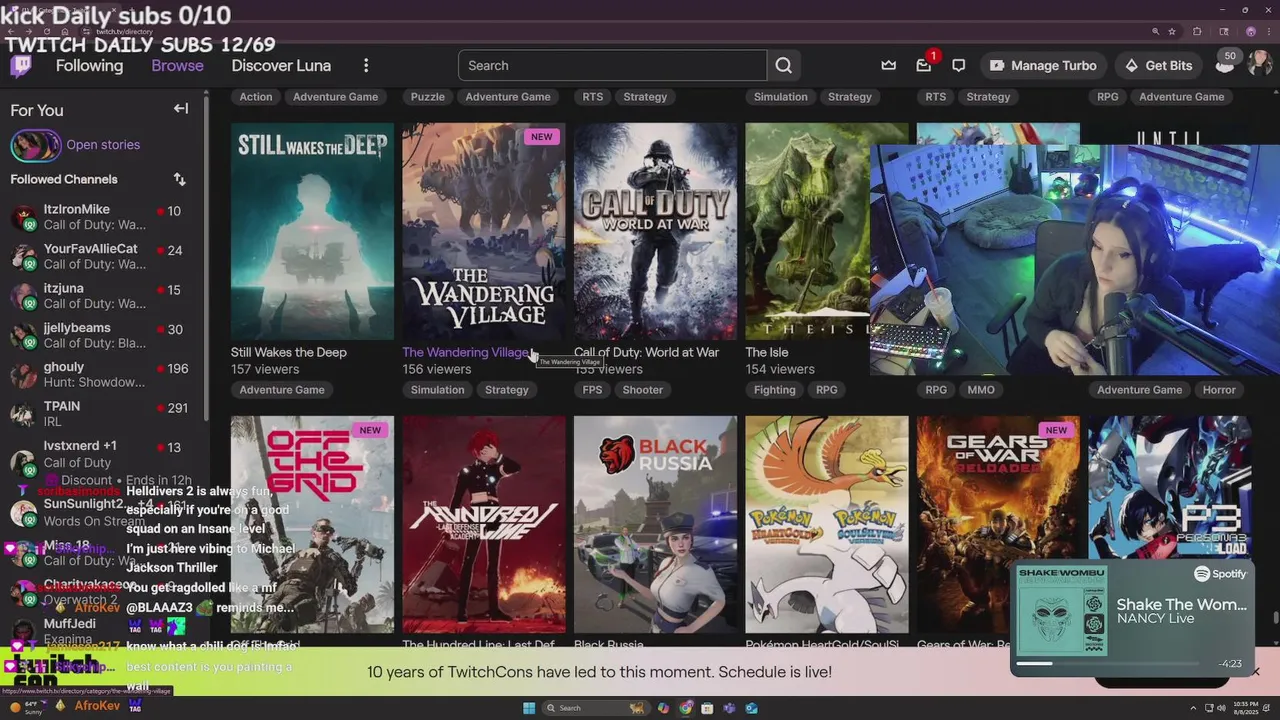This screenshot has width=1280, height=720.
Task: Click the ItzIronMike channel name
Action: 77,209
